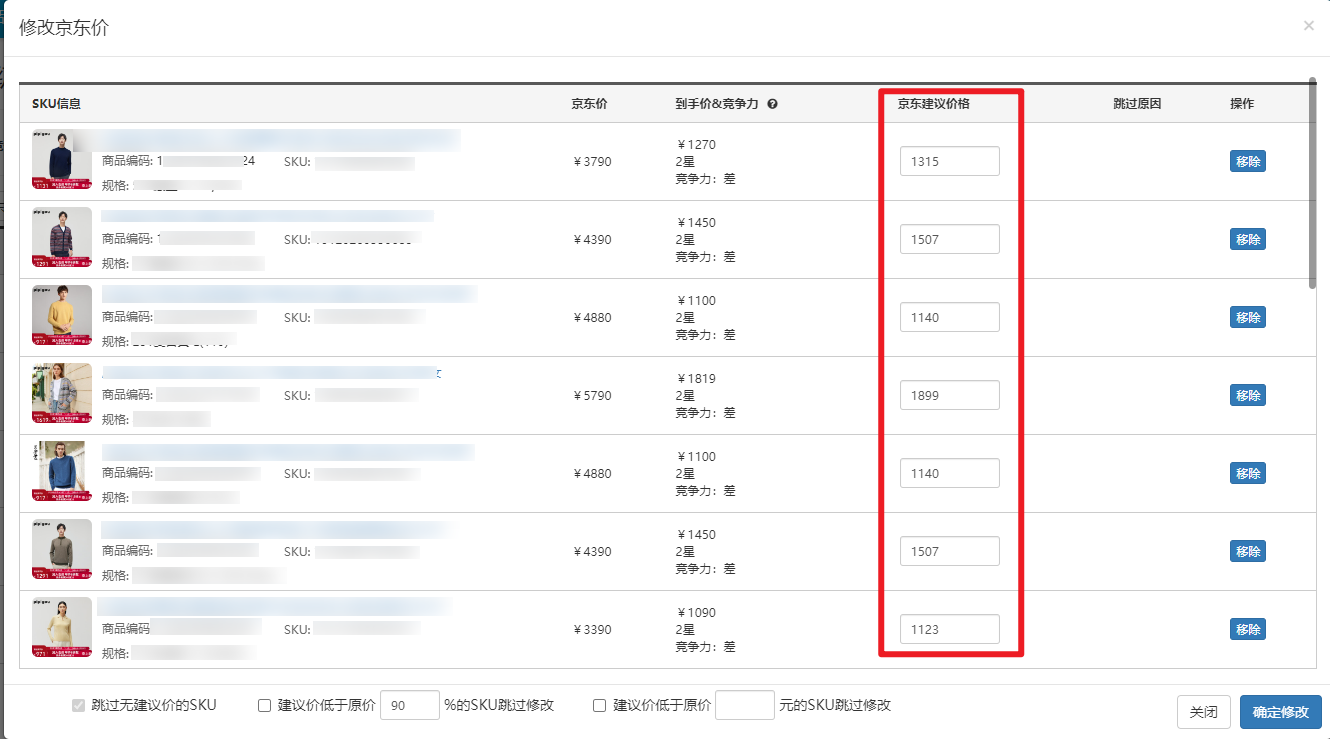This screenshot has height=739, width=1330.
Task: Click the navy sweater product thumbnail
Action: [61, 160]
